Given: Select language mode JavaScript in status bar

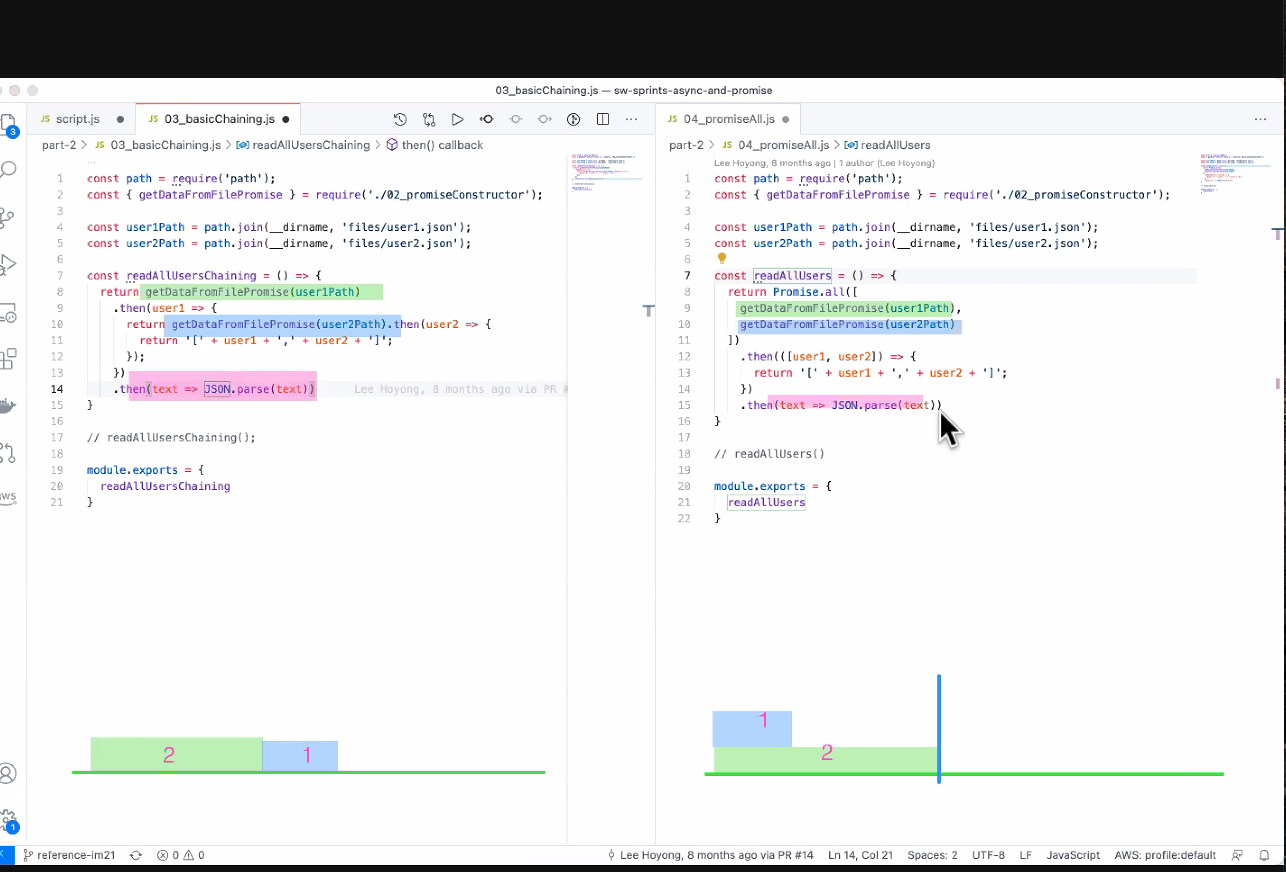Looking at the screenshot, I should tap(1073, 855).
